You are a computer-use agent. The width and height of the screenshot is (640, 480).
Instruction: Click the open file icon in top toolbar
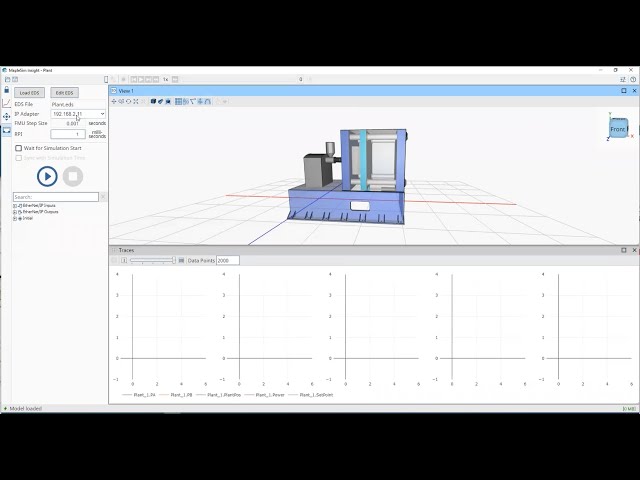(7, 79)
